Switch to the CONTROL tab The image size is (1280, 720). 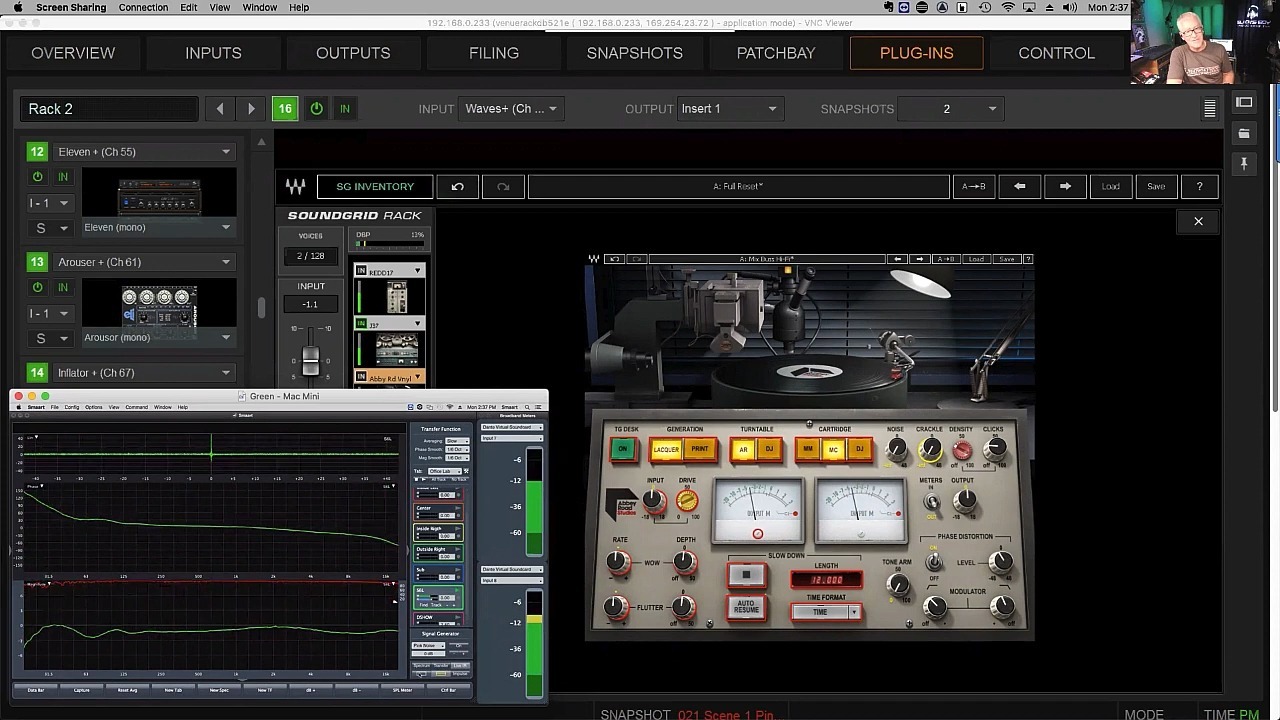(x=1056, y=53)
